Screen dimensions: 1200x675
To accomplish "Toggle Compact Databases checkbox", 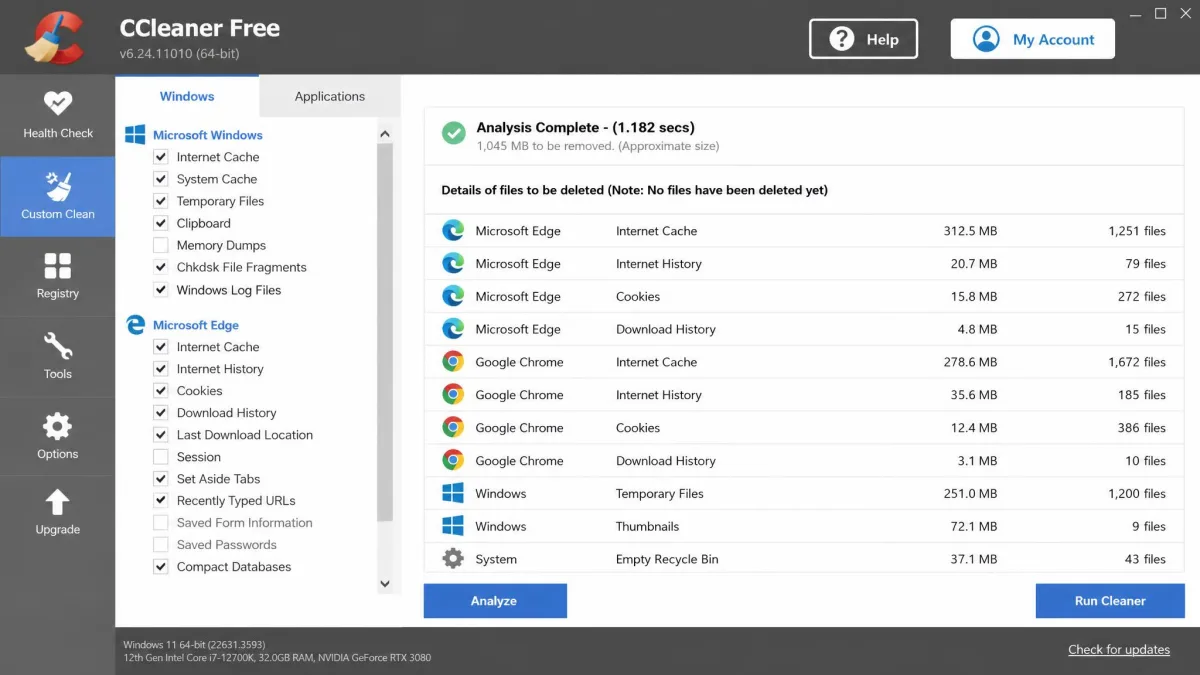I will [x=160, y=567].
